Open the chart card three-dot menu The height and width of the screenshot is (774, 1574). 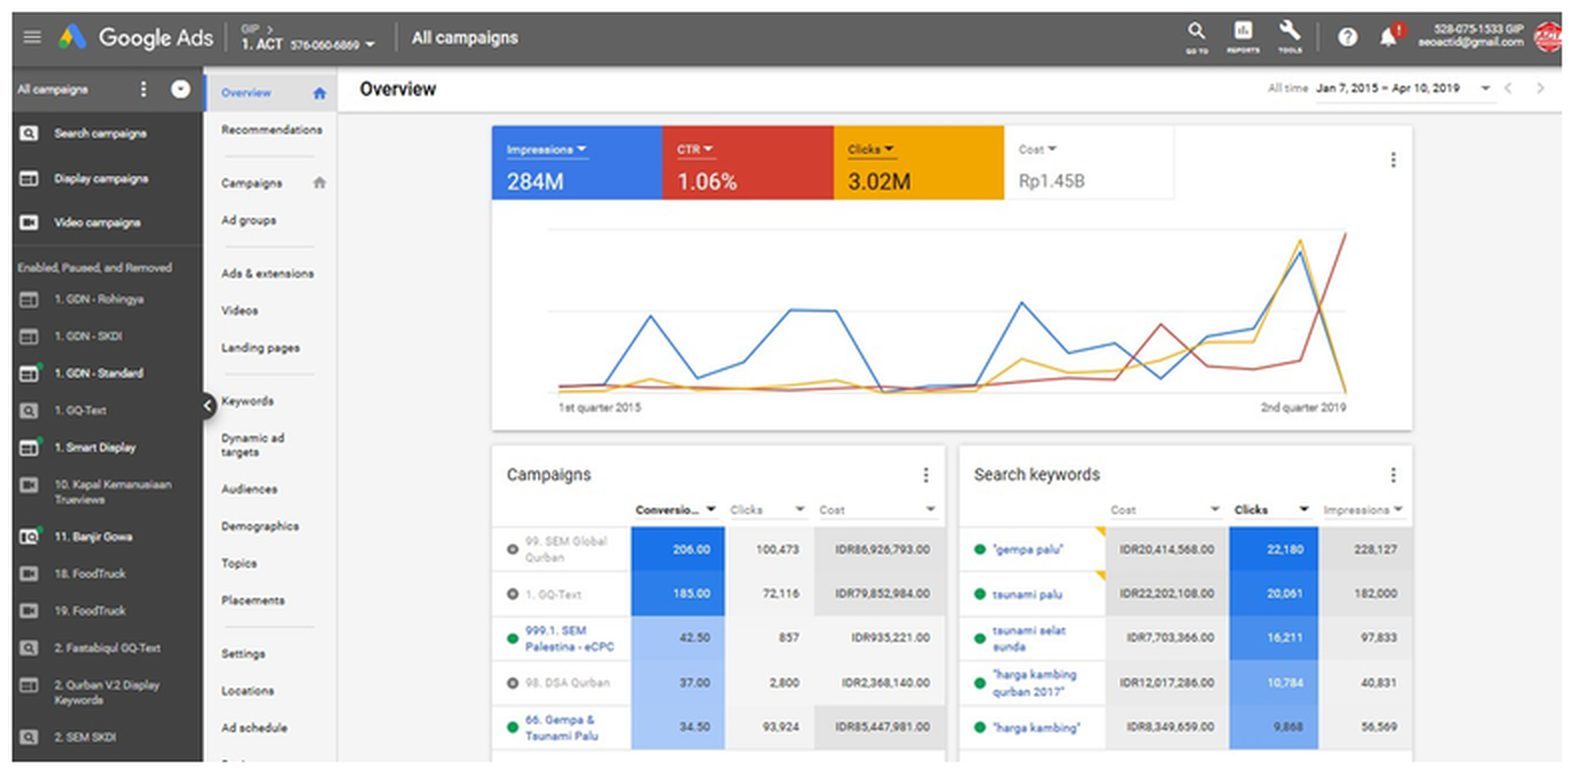1393,160
